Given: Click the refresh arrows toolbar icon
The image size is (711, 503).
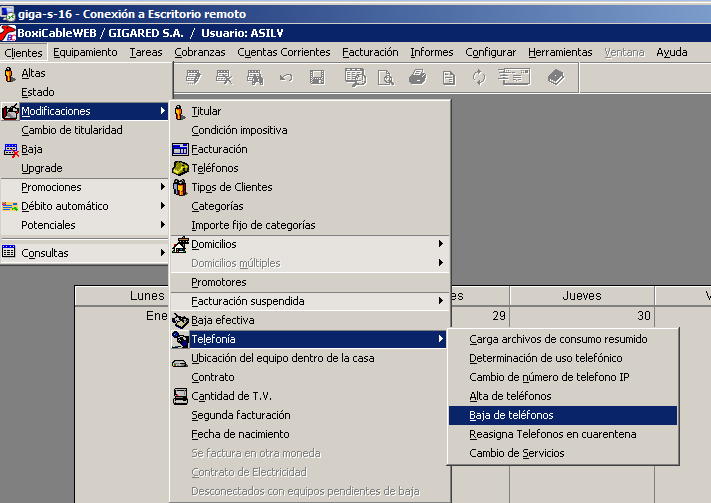Looking at the screenshot, I should 479,78.
